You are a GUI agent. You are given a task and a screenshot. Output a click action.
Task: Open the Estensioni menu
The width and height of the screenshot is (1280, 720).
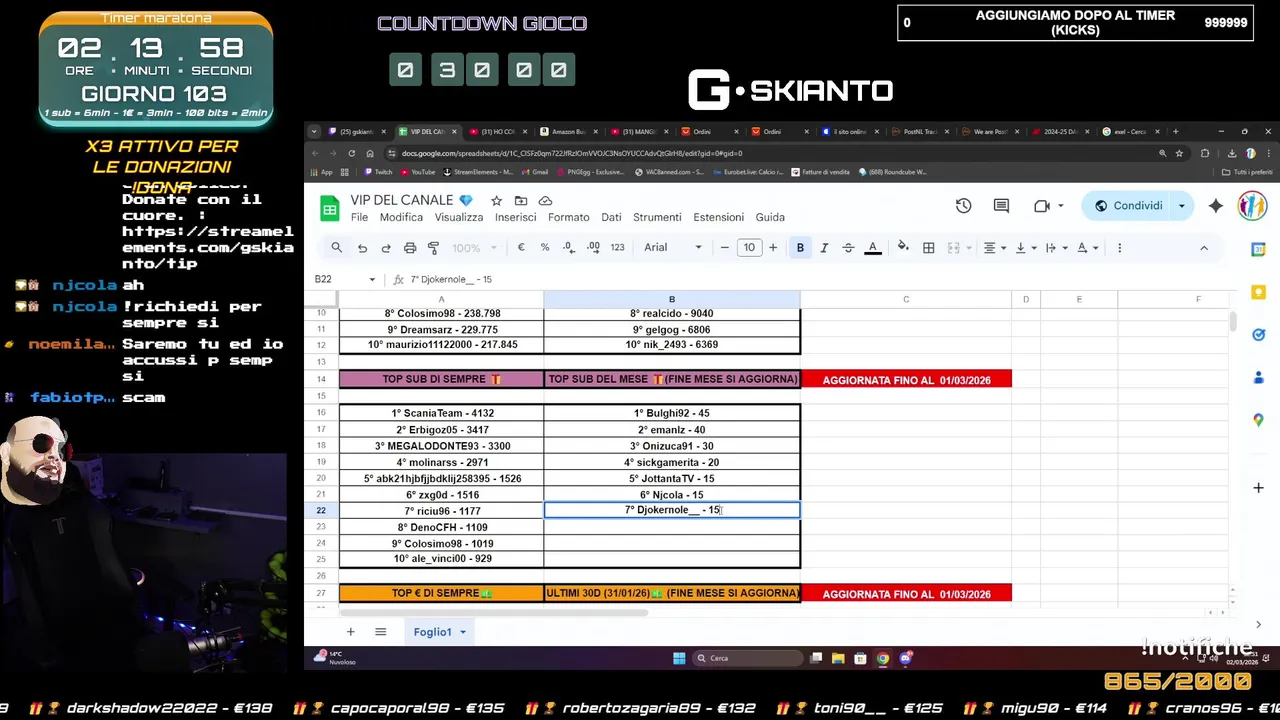pos(718,217)
